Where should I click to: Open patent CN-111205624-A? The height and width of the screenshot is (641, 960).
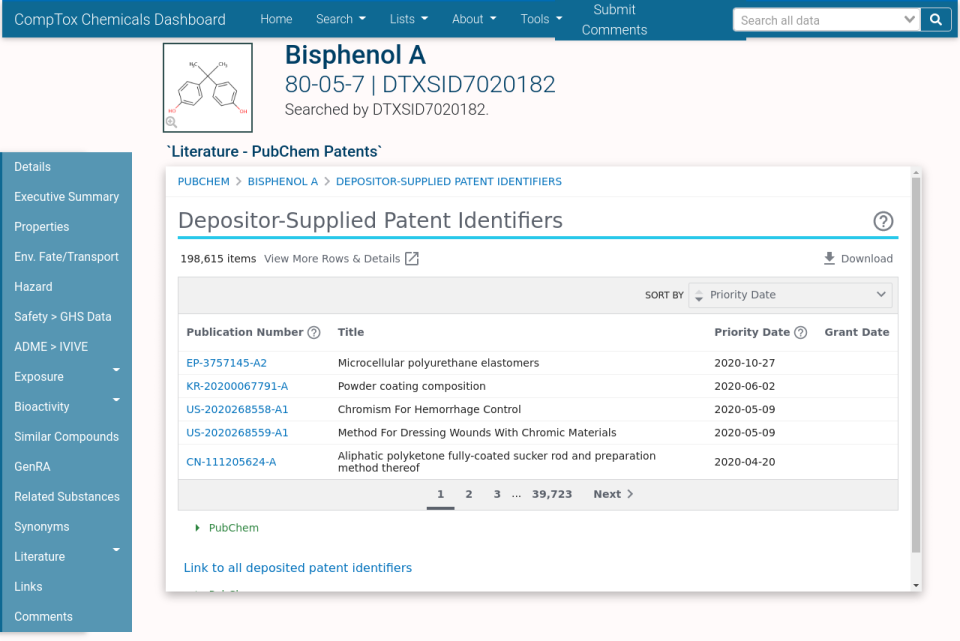point(231,462)
